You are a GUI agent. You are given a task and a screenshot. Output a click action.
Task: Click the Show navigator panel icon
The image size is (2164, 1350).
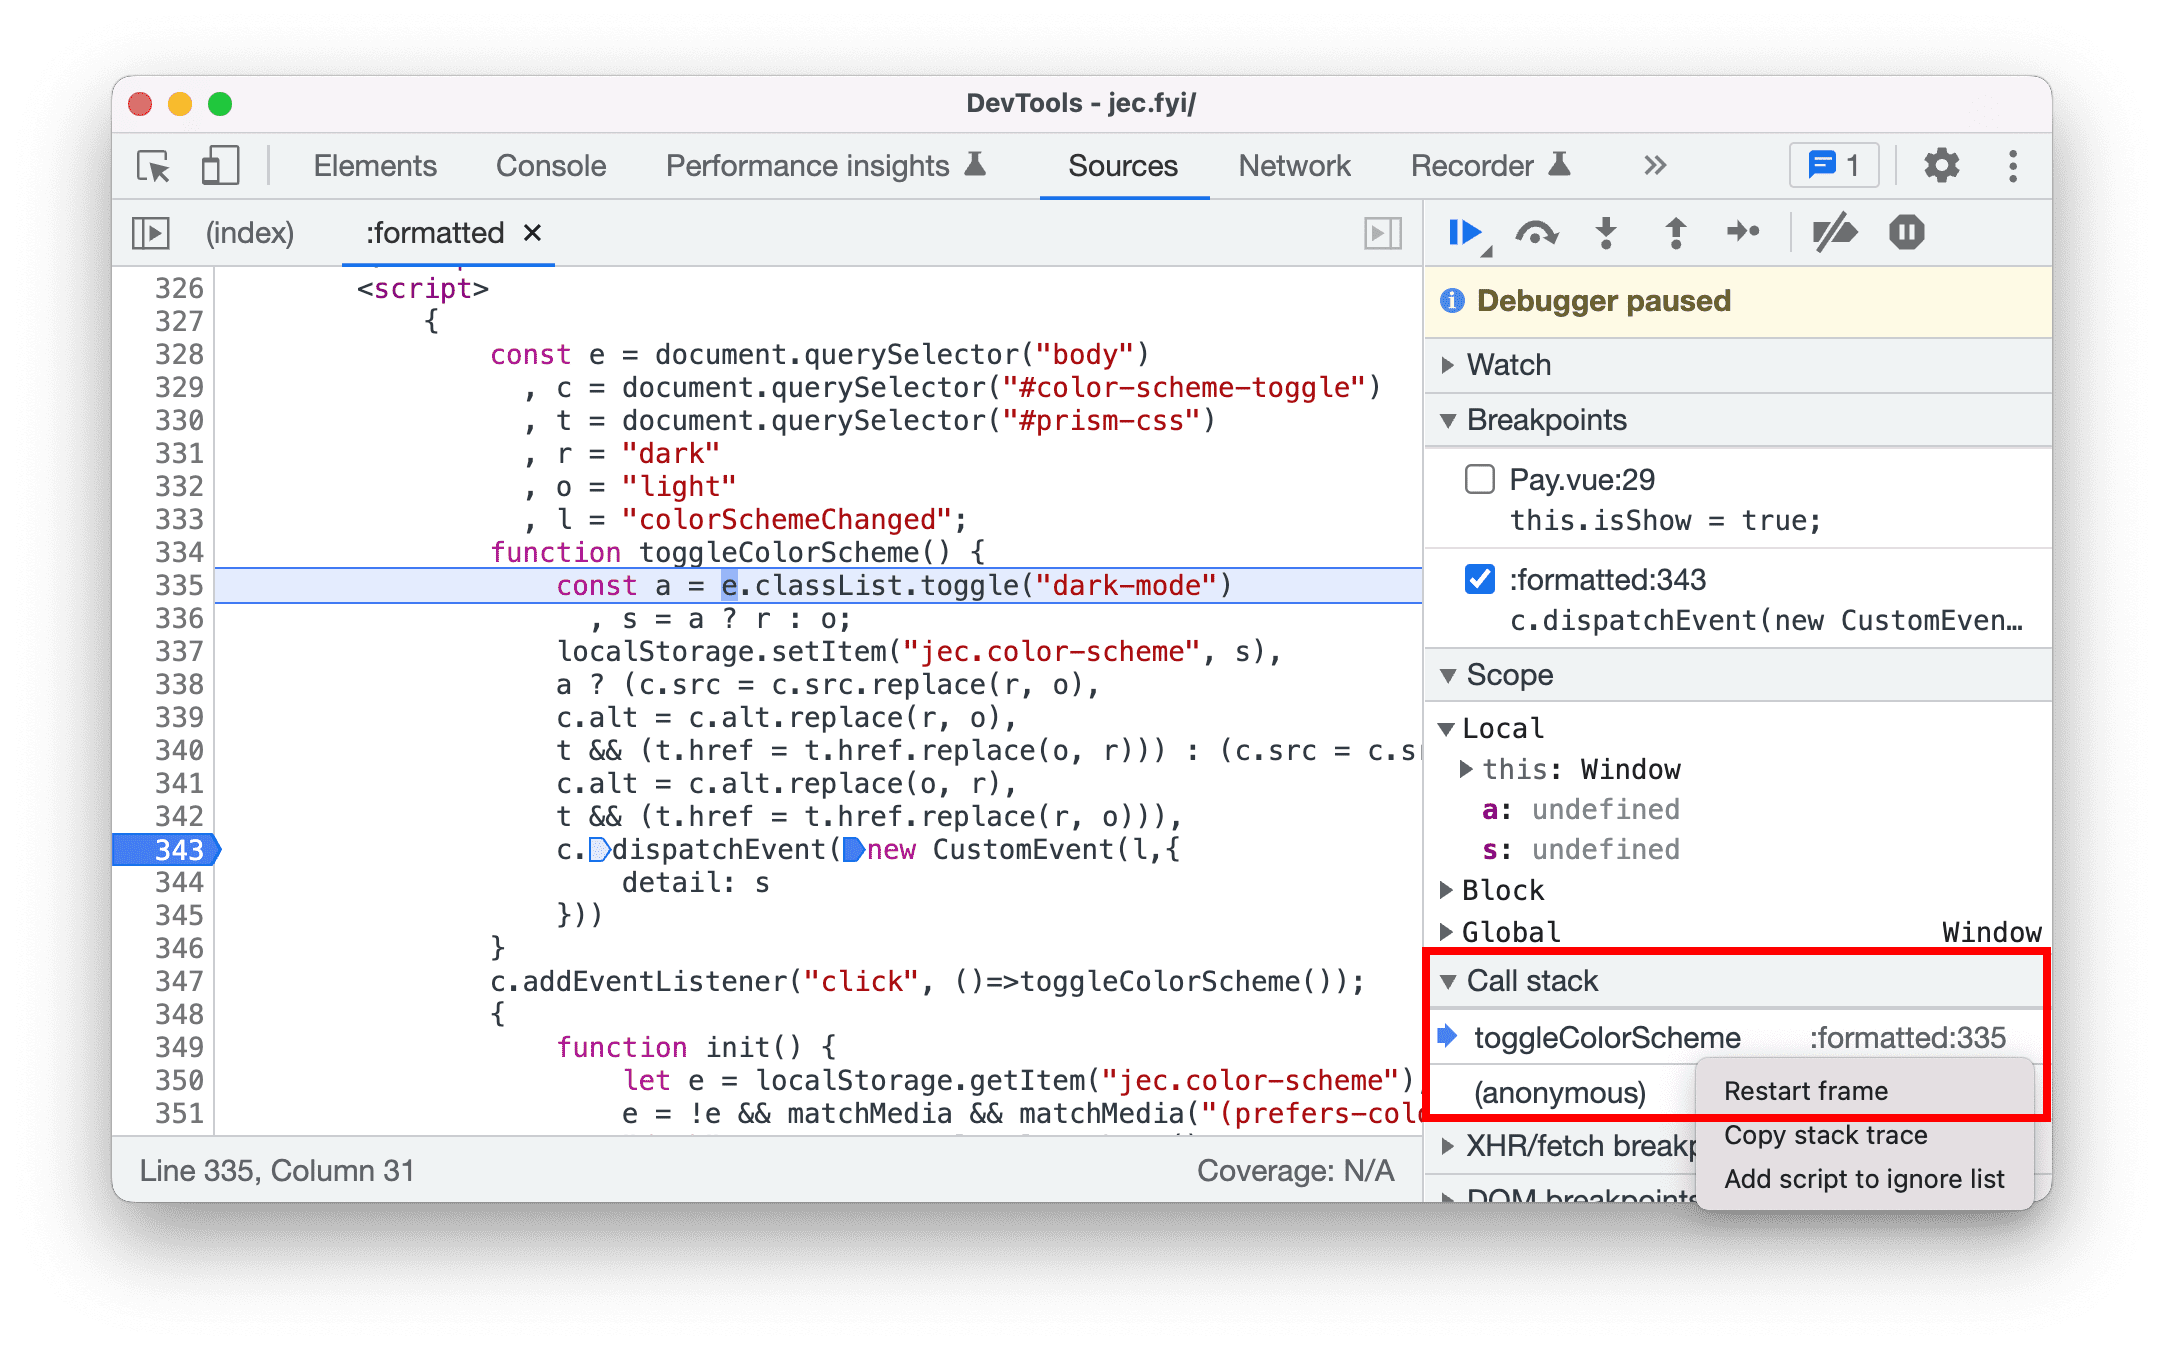click(x=149, y=232)
